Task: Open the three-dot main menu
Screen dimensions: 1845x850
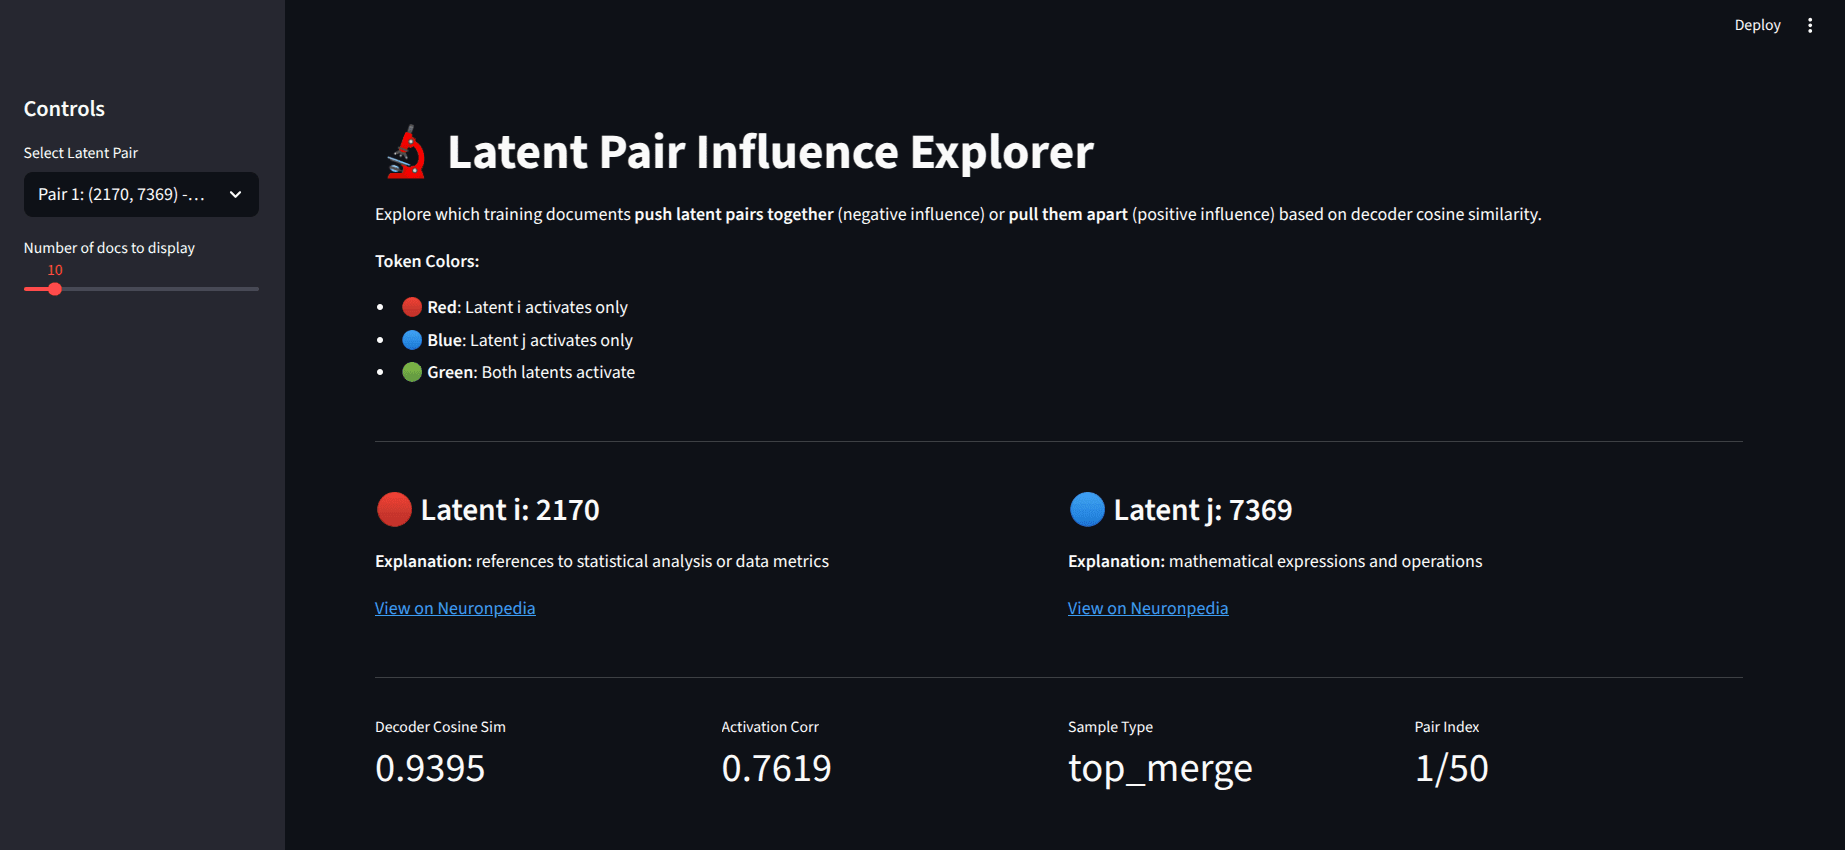Action: coord(1809,25)
